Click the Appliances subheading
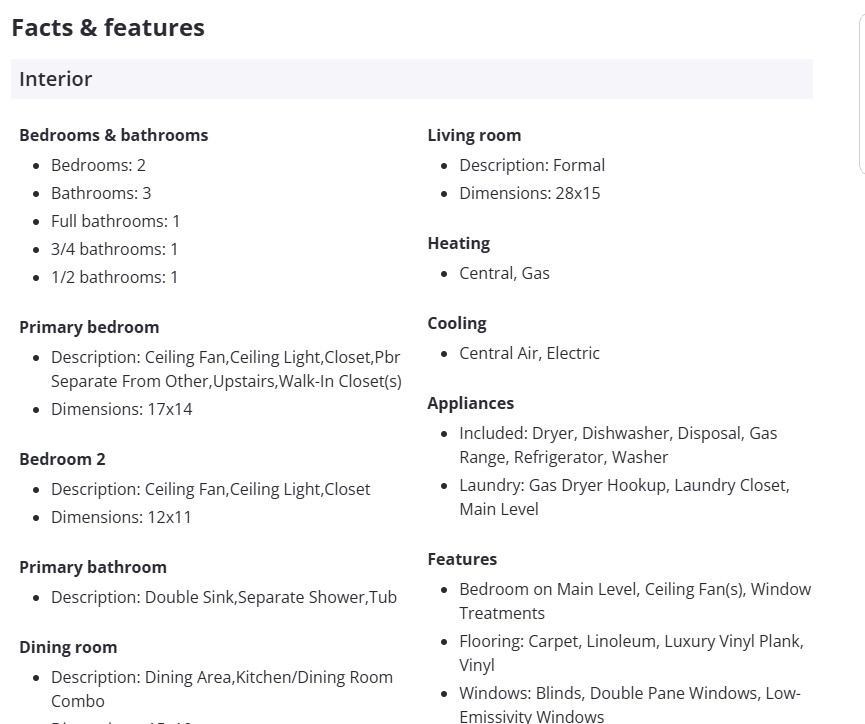 (x=470, y=403)
